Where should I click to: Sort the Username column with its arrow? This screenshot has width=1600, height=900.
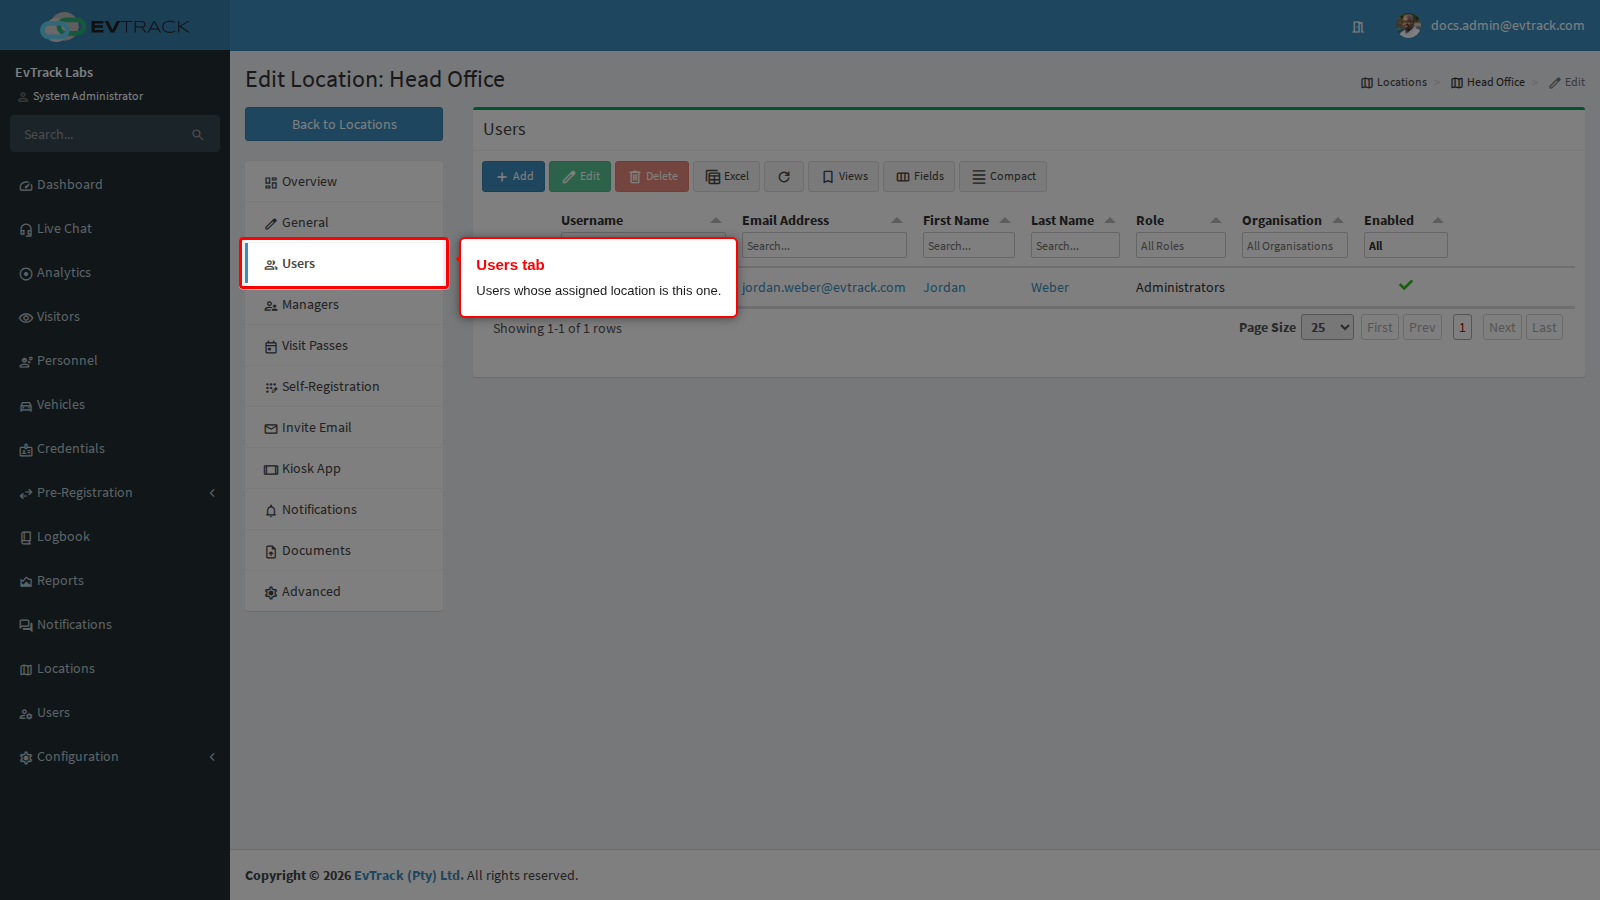click(x=716, y=221)
